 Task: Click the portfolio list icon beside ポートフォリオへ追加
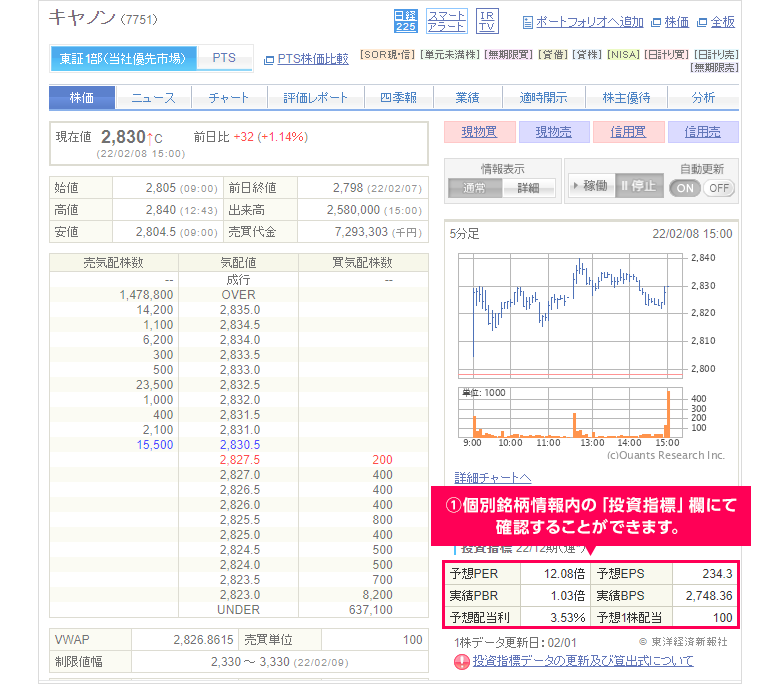527,22
